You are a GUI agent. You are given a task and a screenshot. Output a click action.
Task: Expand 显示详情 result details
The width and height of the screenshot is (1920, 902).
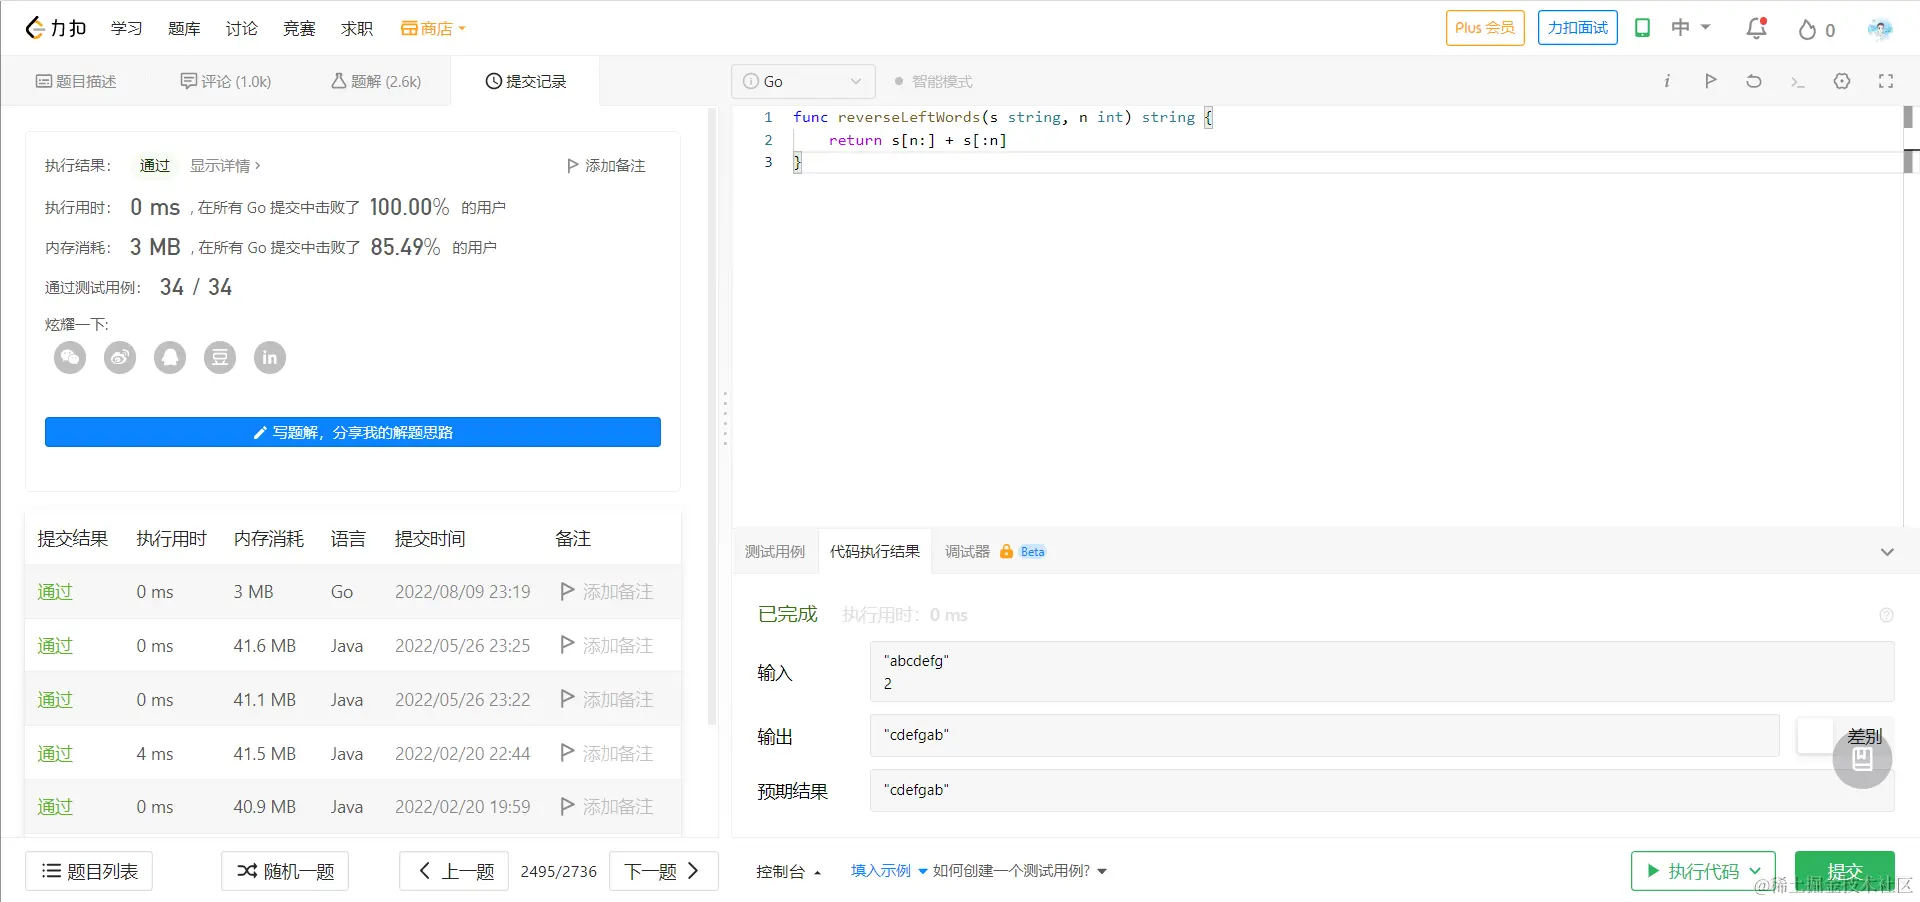225,166
